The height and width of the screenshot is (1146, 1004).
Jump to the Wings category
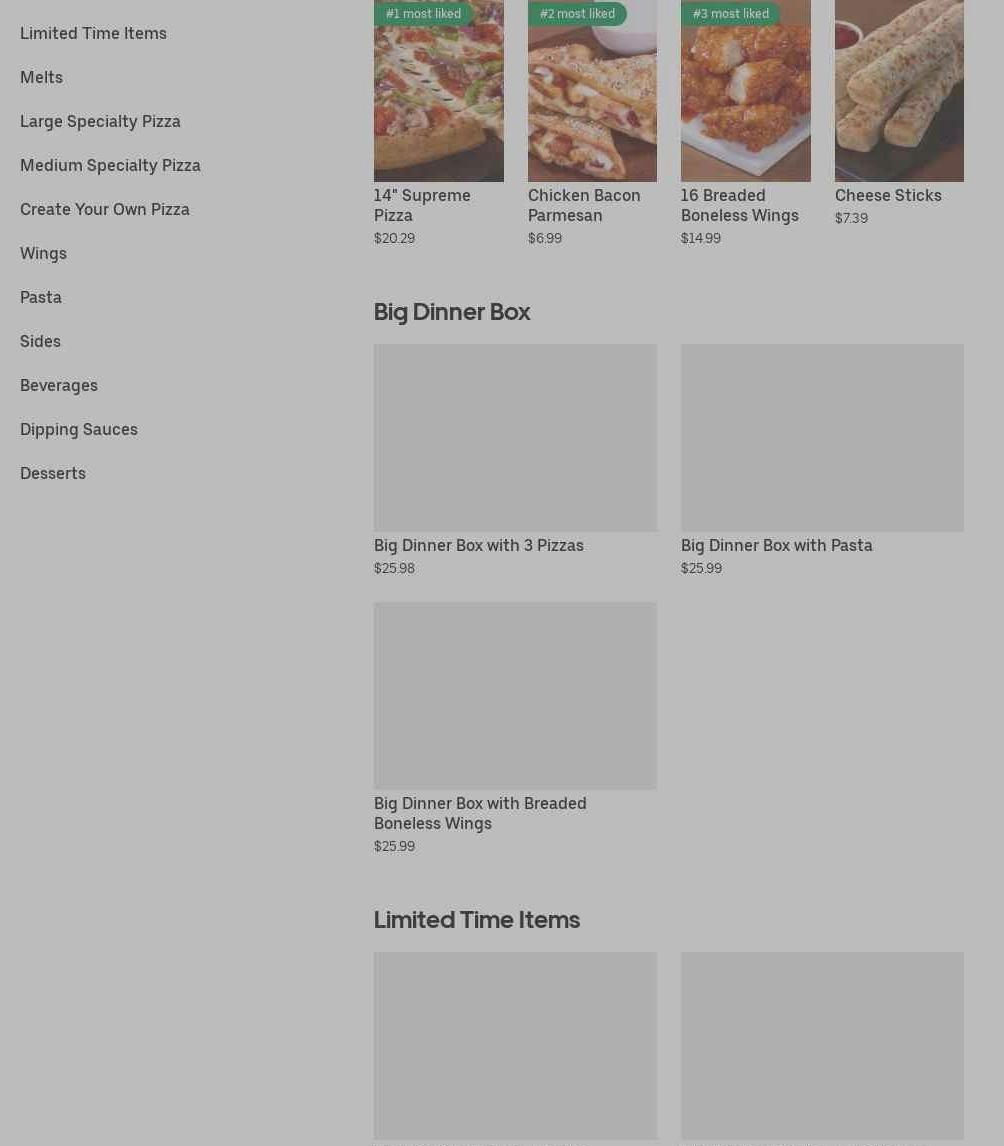click(x=43, y=253)
